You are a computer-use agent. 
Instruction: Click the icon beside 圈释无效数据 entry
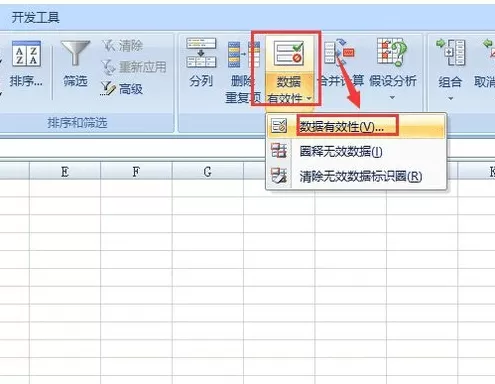[279, 151]
